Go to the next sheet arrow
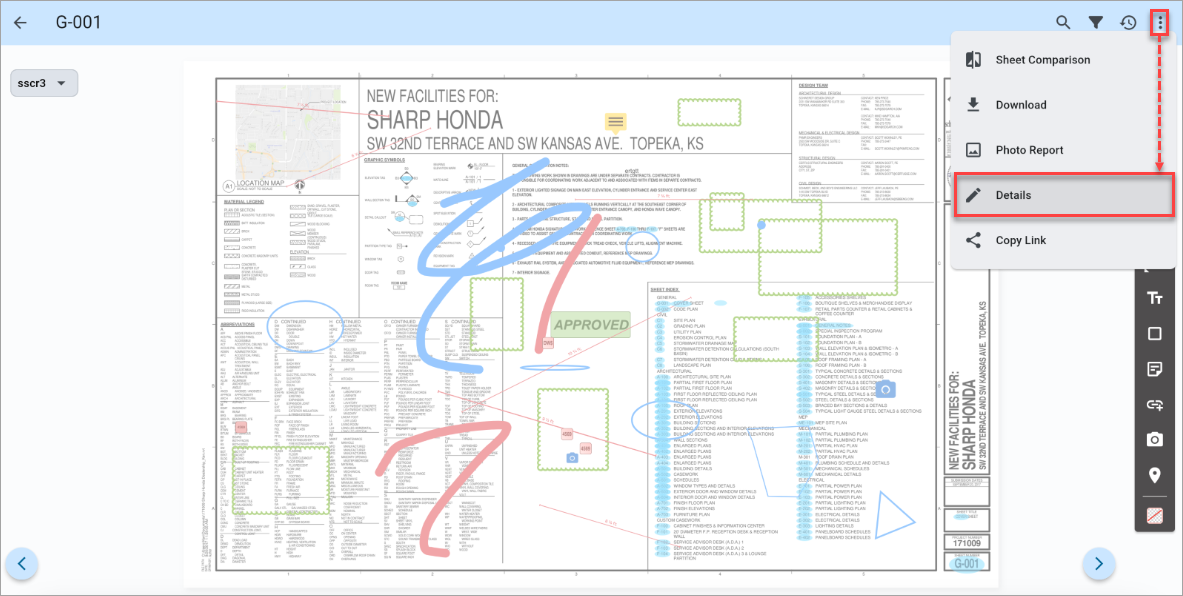The image size is (1183, 596). 1098,563
